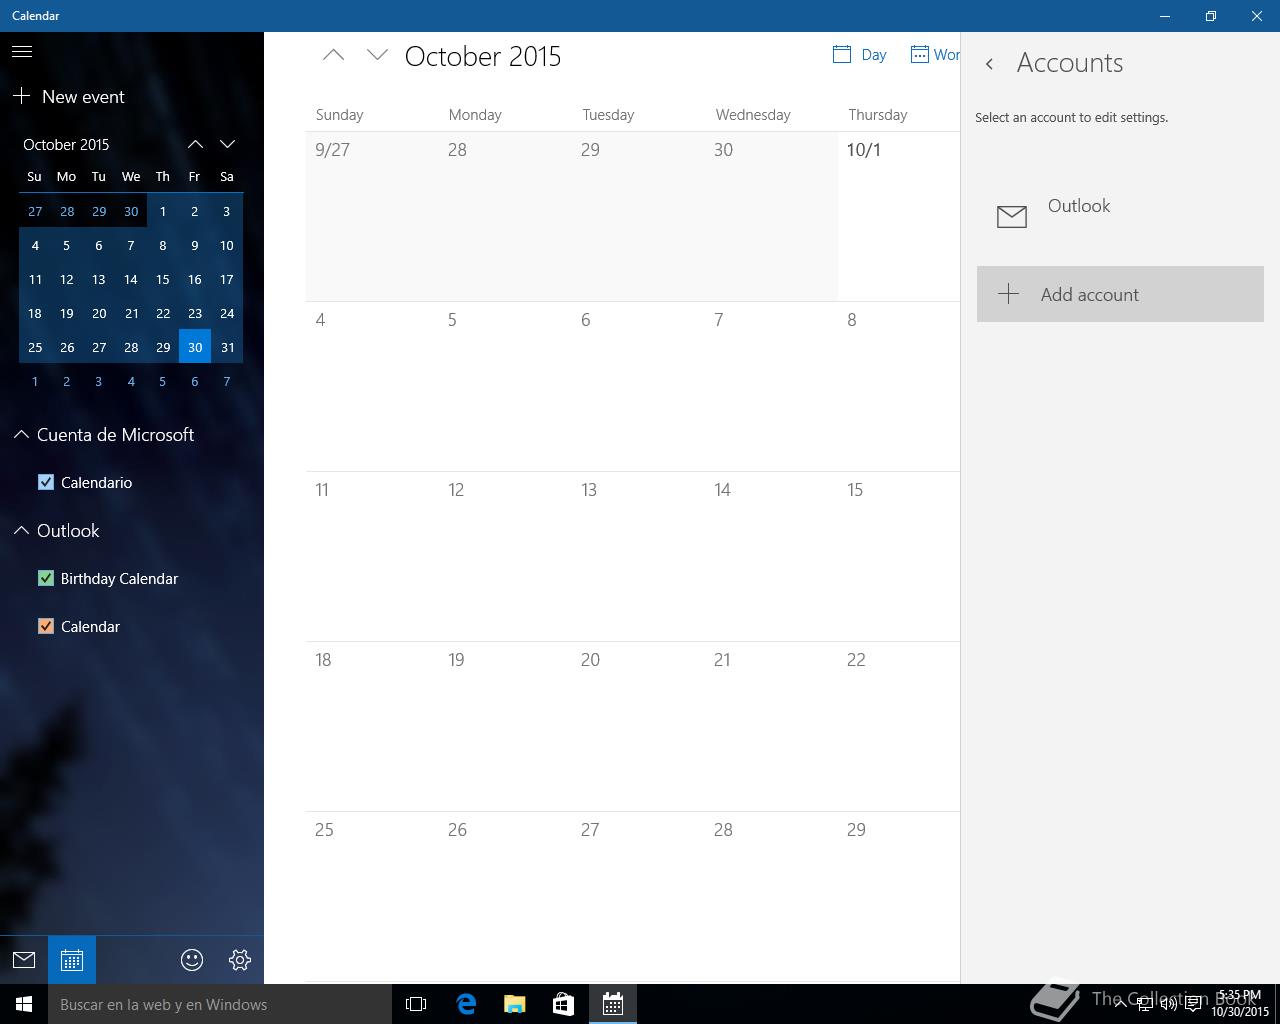Viewport: 1280px width, 1024px height.
Task: Select November 4 in the mini calendar
Action: coord(131,381)
